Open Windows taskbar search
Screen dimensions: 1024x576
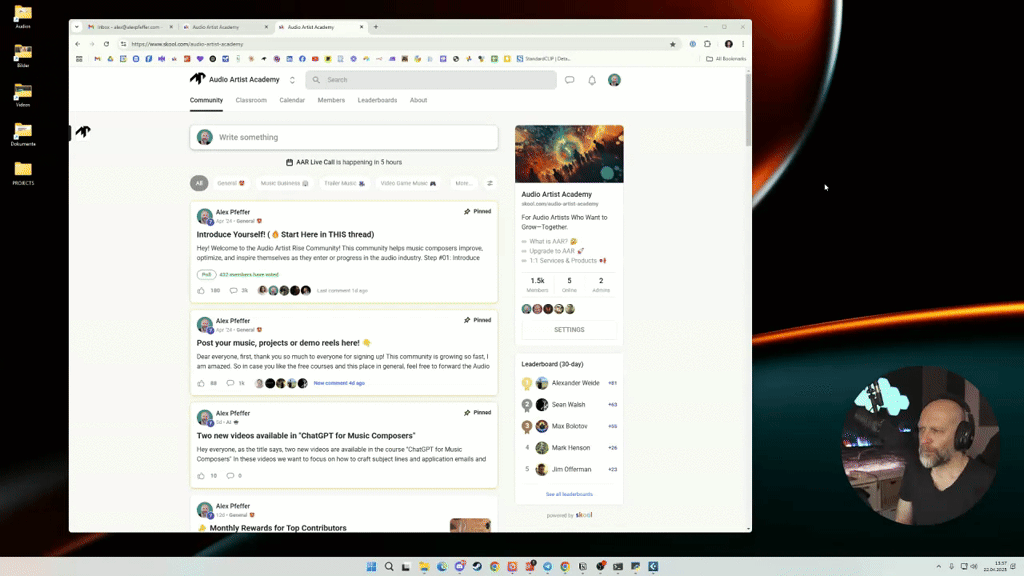[x=389, y=566]
